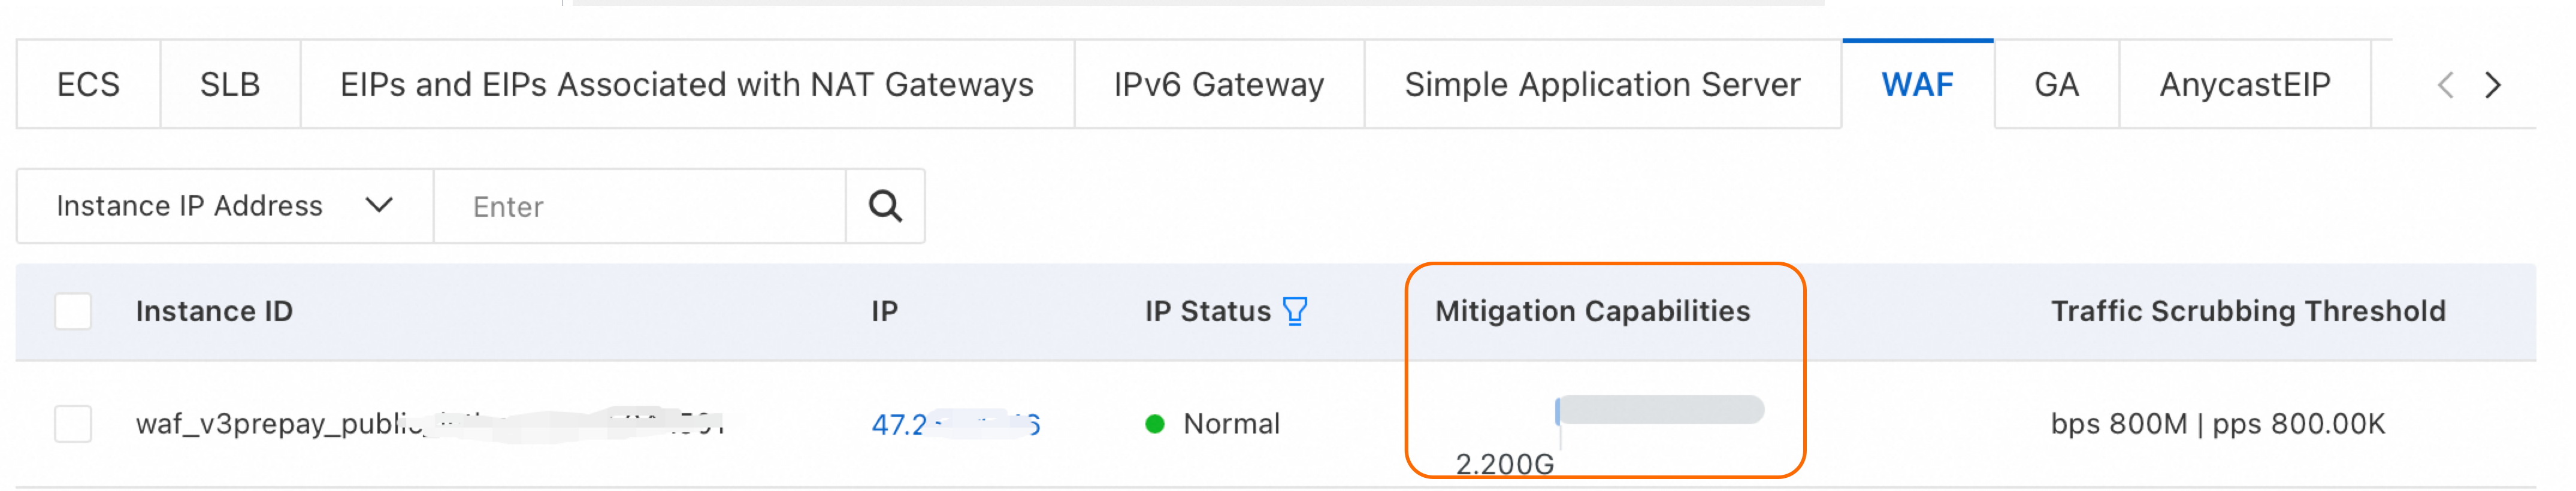
Task: Open the IPv6 Gateway tab
Action: coord(1219,85)
